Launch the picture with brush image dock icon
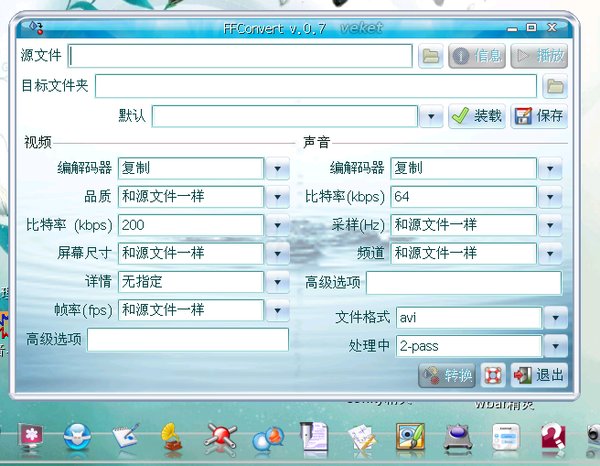The height and width of the screenshot is (466, 600). tap(410, 437)
